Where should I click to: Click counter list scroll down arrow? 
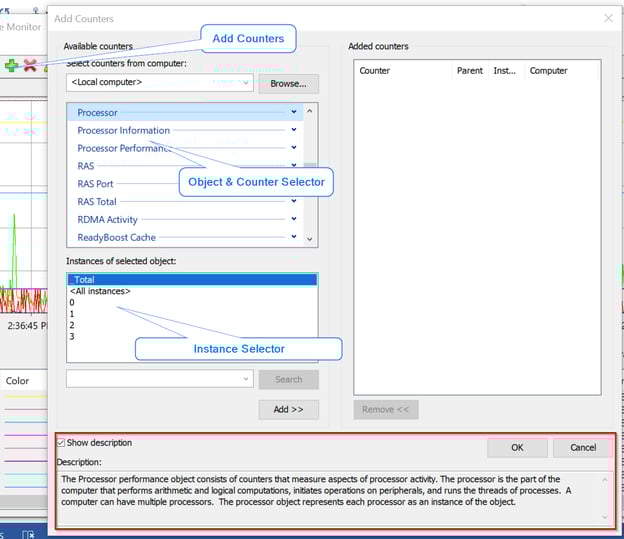pyautogui.click(x=310, y=239)
